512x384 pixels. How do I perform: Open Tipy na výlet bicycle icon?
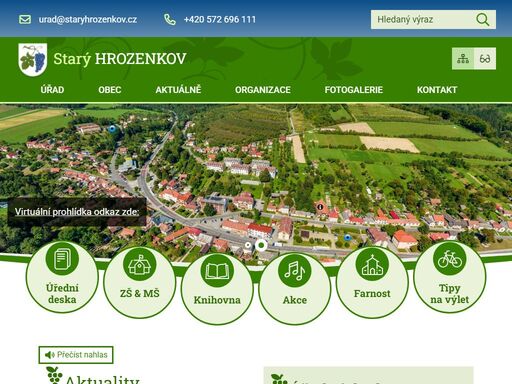click(449, 259)
